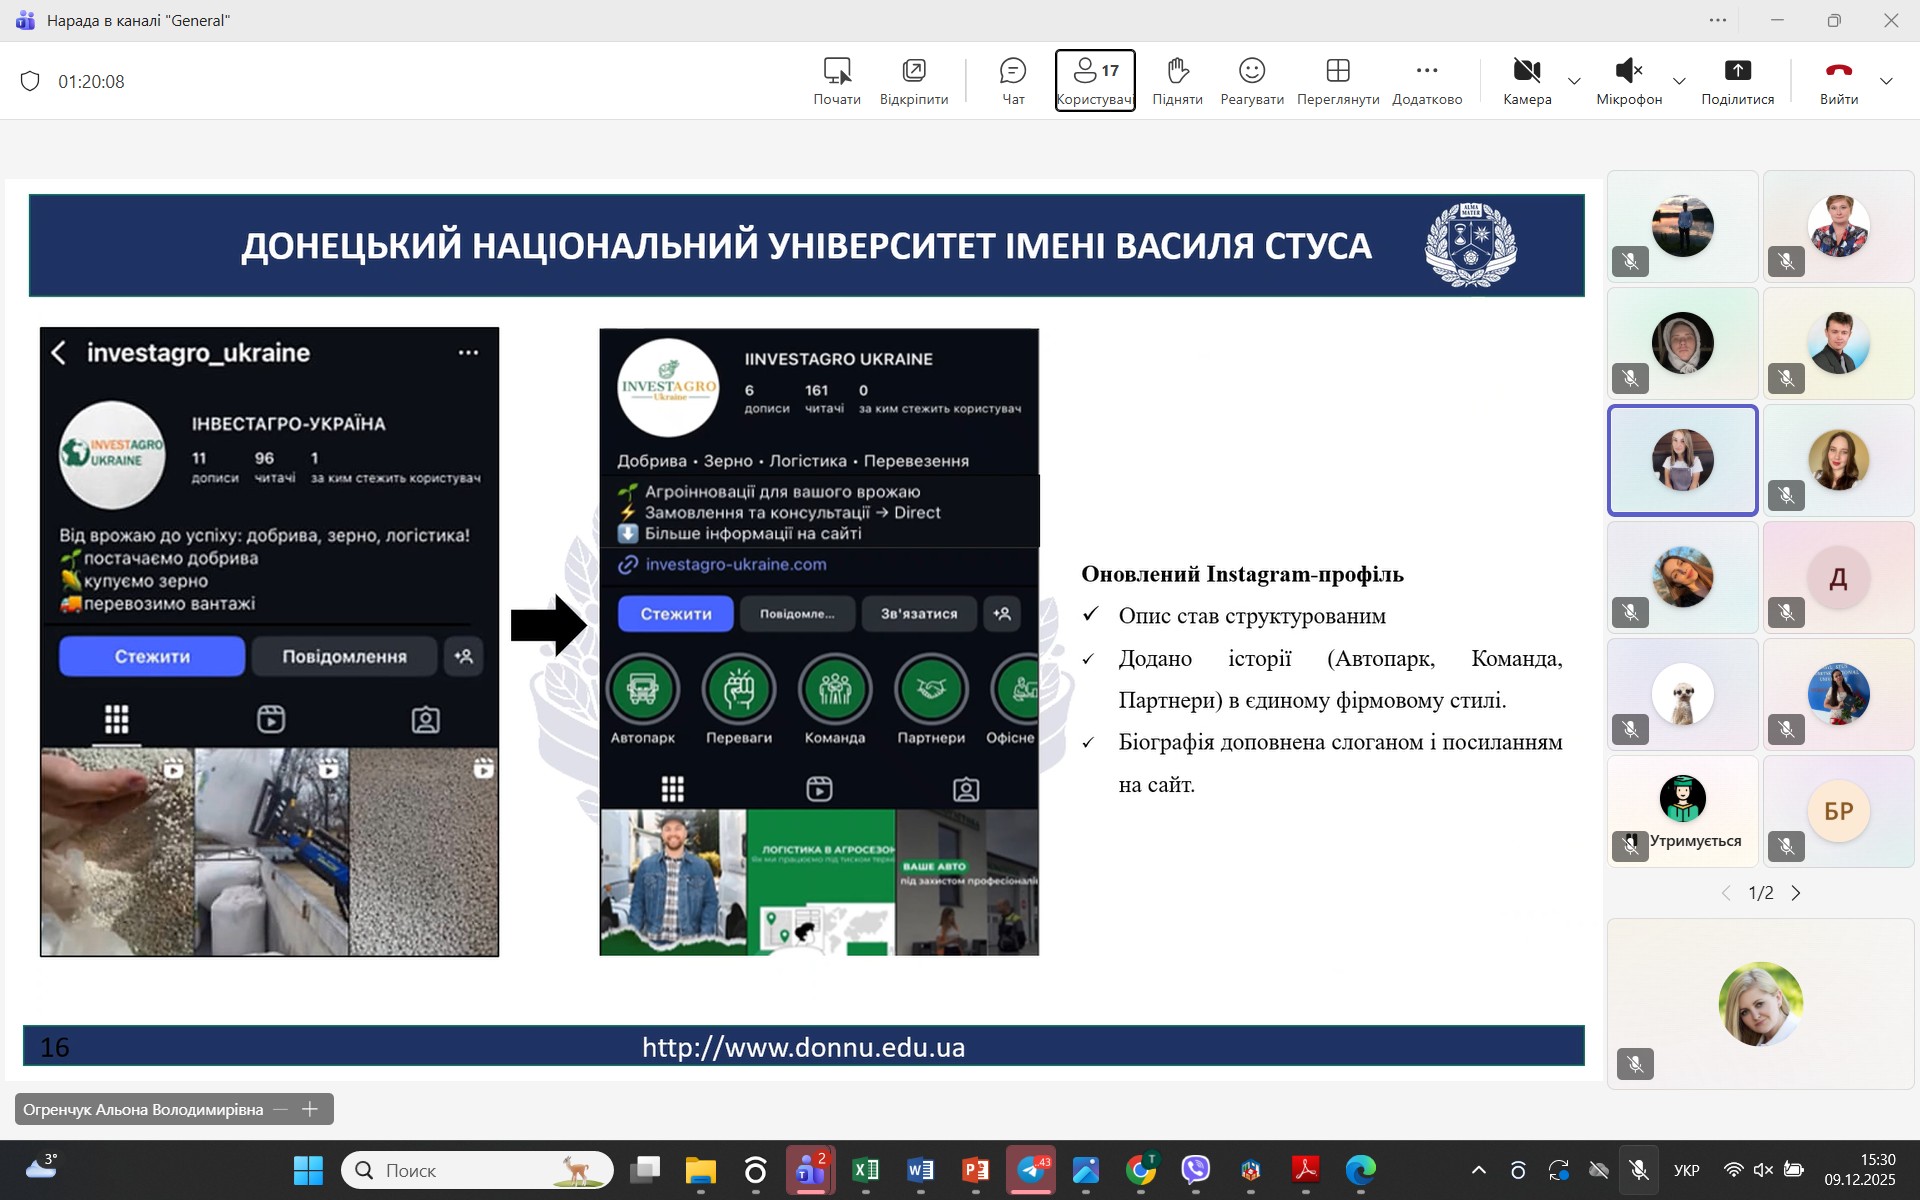Toggle the Camera on
Image resolution: width=1920 pixels, height=1200 pixels.
[1526, 79]
